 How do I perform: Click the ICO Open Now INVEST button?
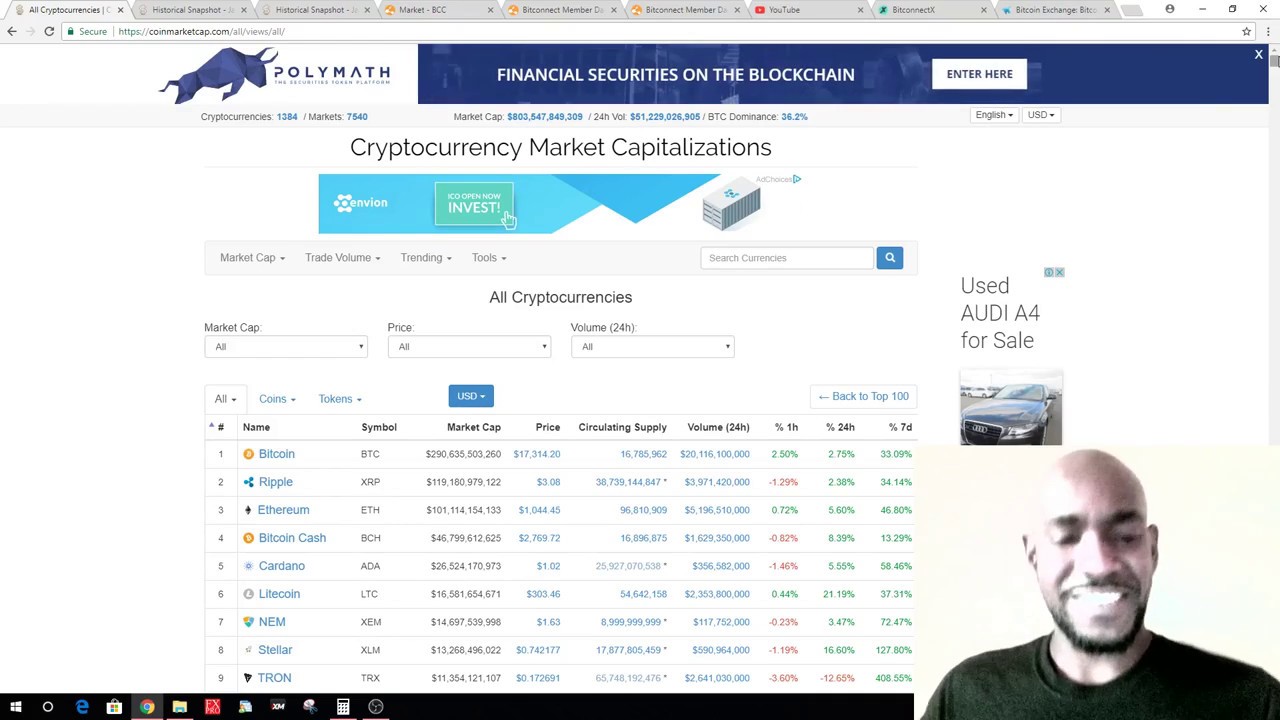(x=474, y=203)
